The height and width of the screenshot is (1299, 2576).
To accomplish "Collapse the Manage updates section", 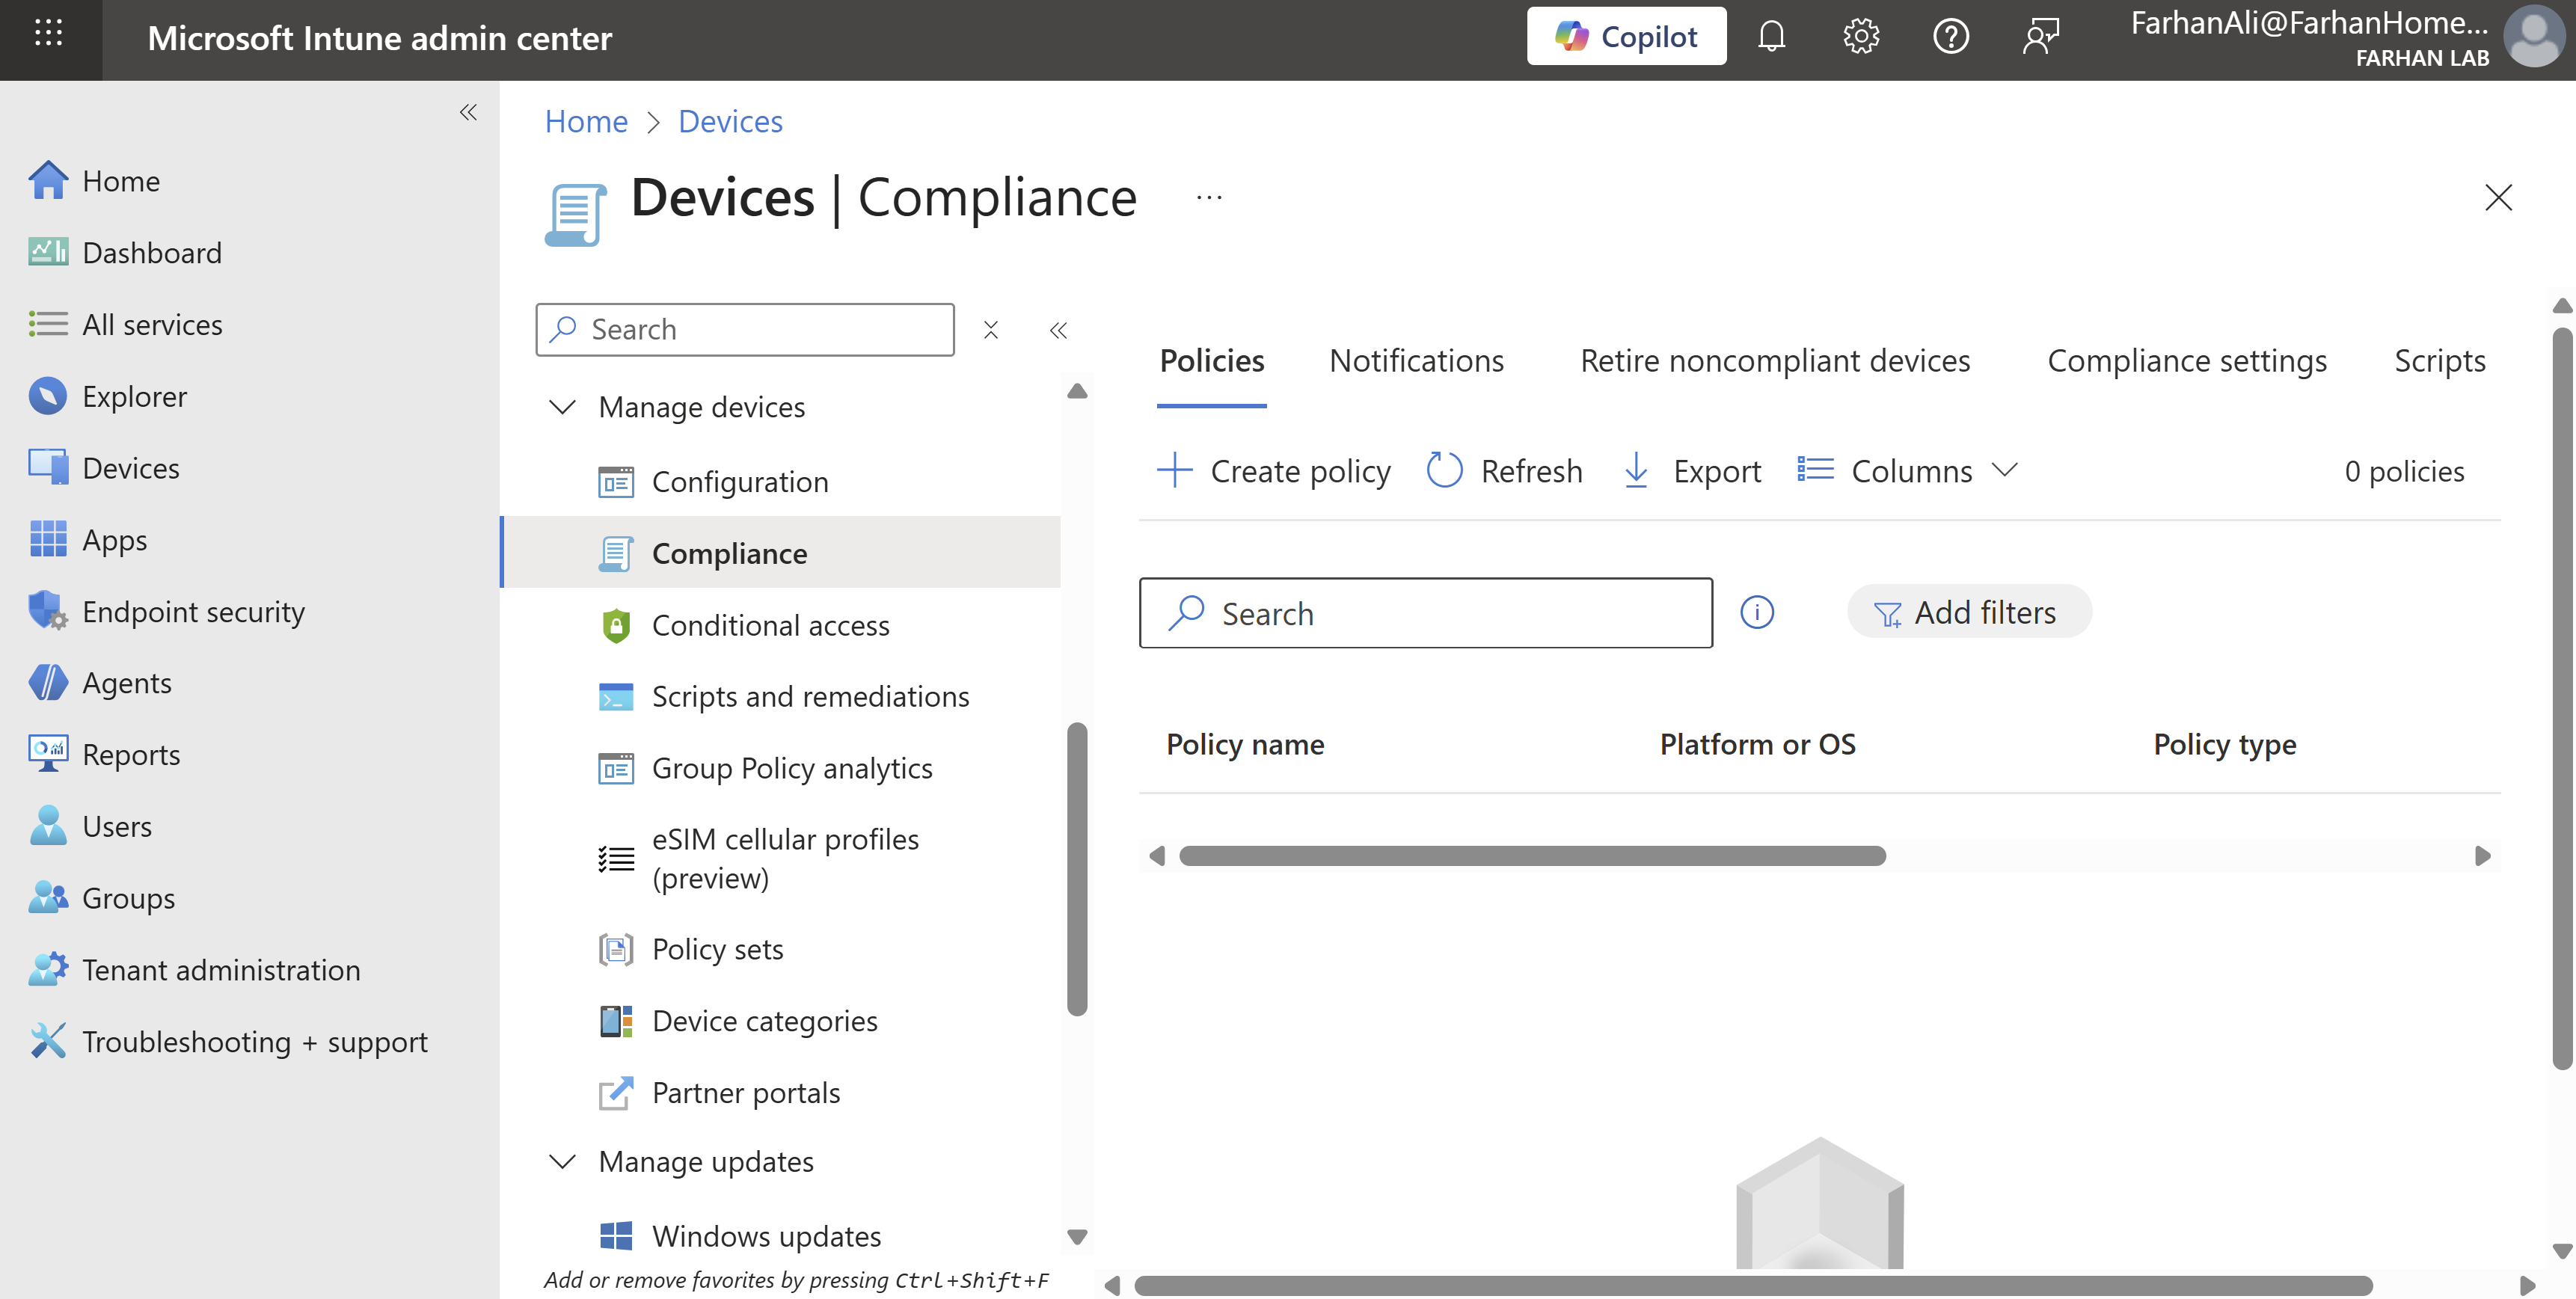I will coord(563,1161).
